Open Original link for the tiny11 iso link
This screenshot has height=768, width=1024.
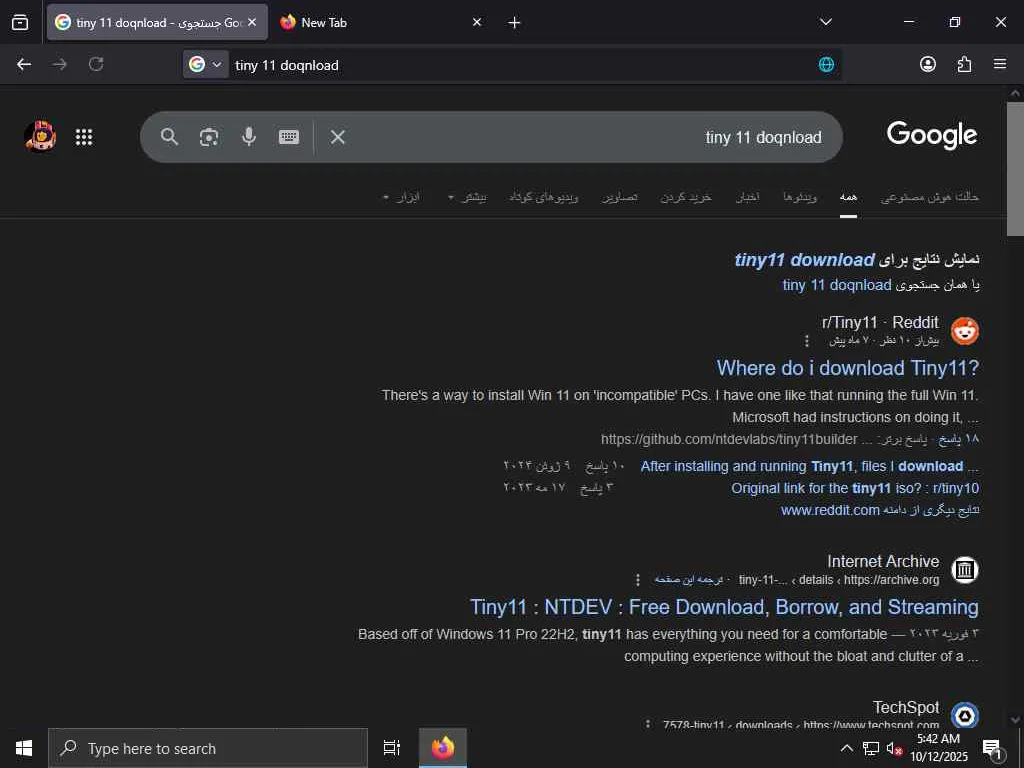coord(855,488)
